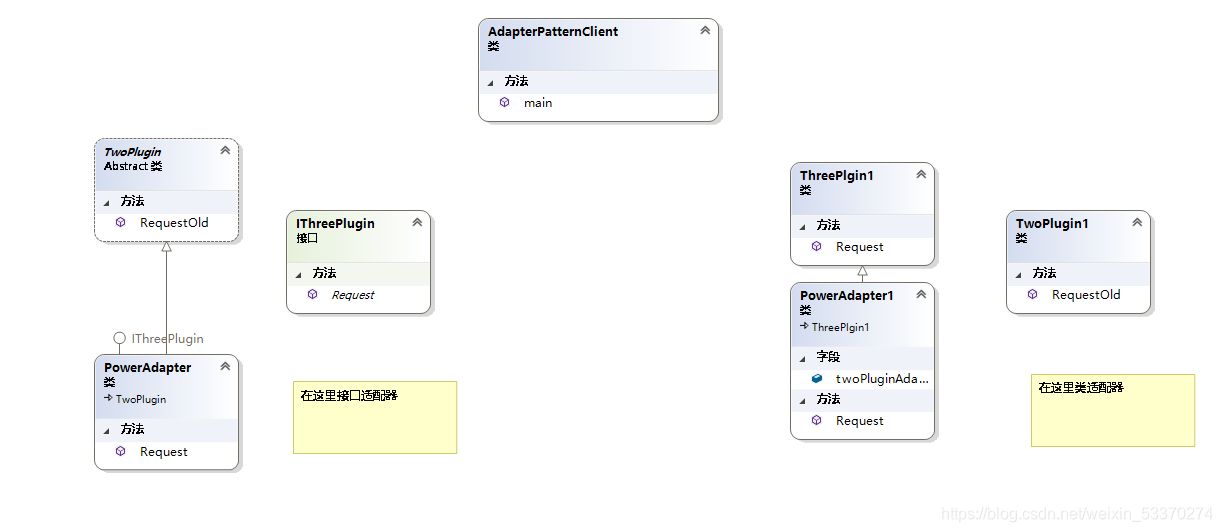Collapse the TwoPlugin abstract class chevron

coord(225,151)
